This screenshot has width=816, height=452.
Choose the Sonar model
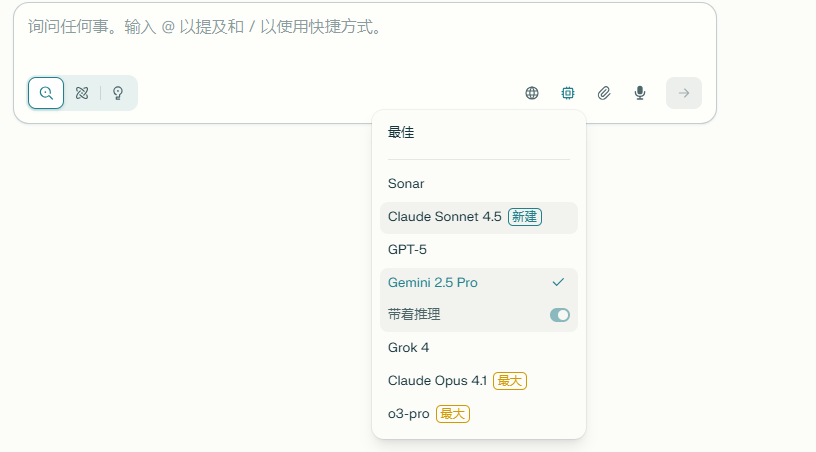tap(479, 184)
